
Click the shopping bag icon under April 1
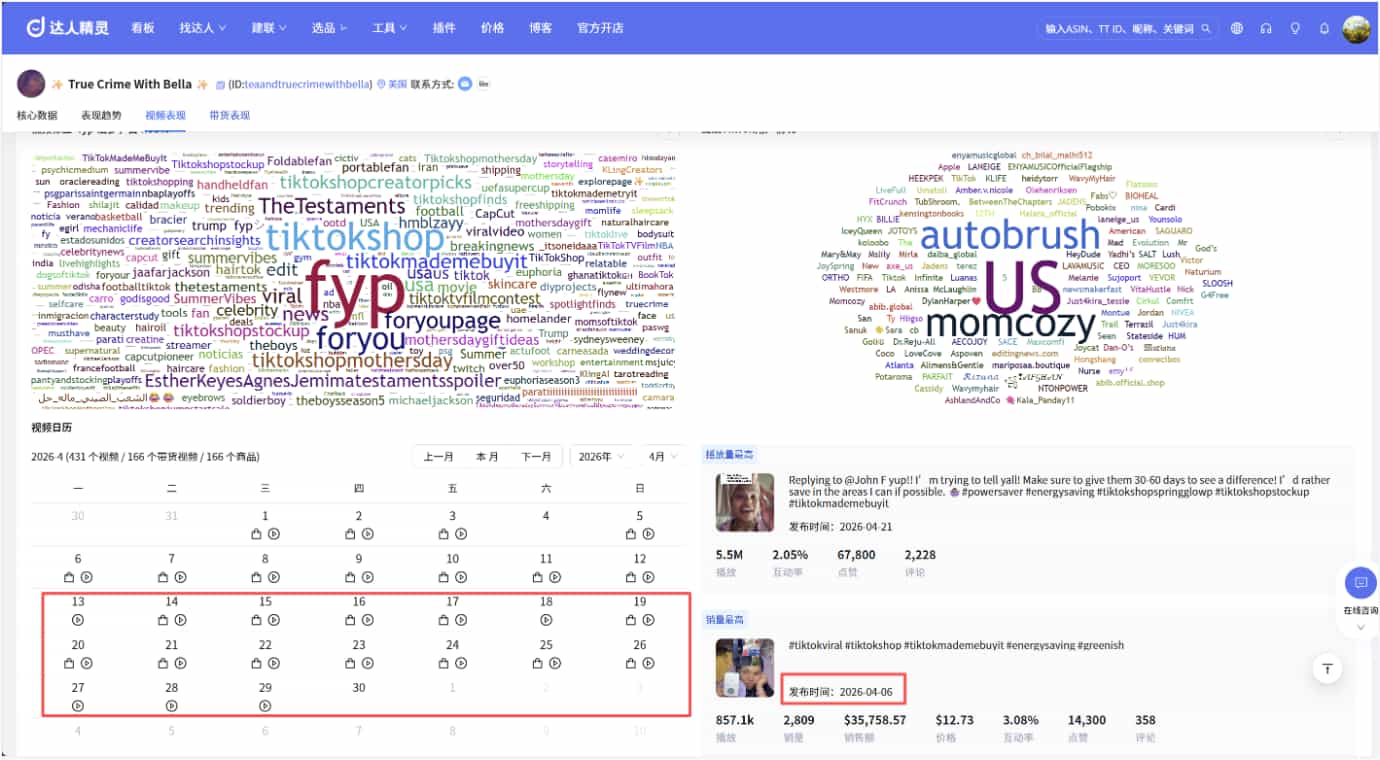pos(257,534)
